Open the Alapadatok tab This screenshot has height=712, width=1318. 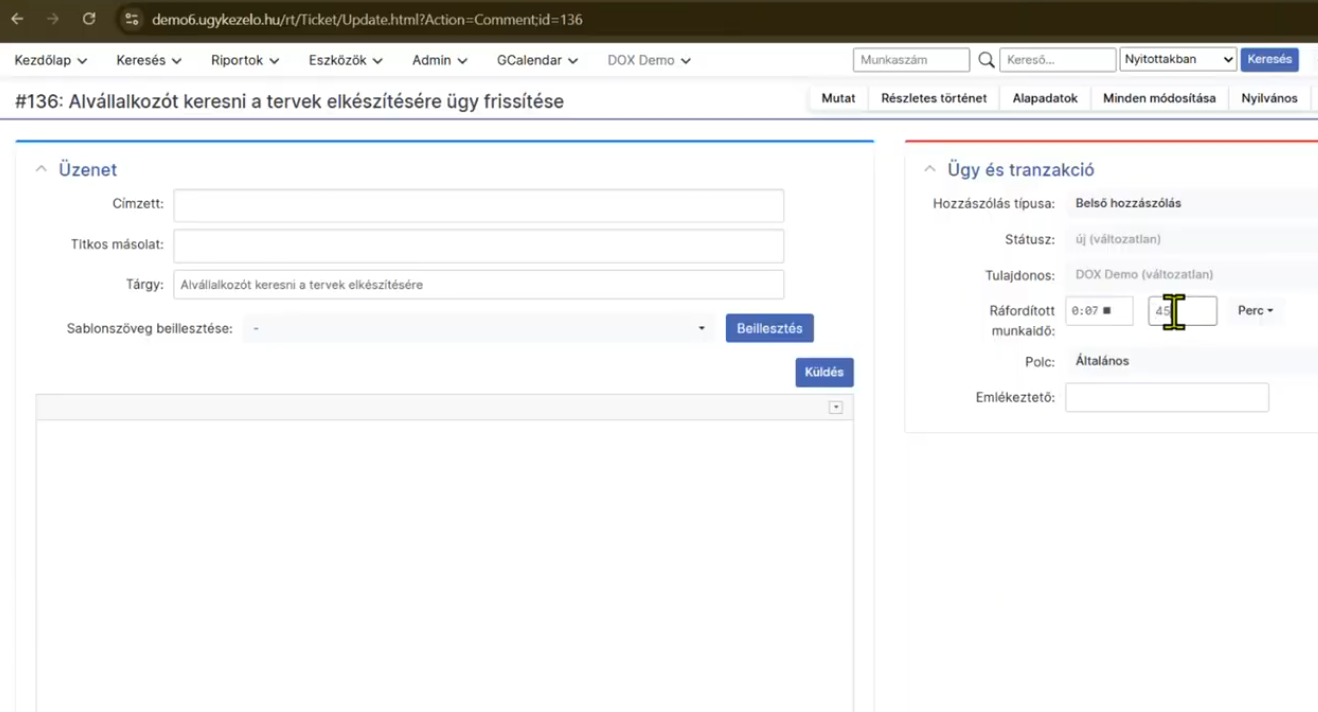(1044, 98)
